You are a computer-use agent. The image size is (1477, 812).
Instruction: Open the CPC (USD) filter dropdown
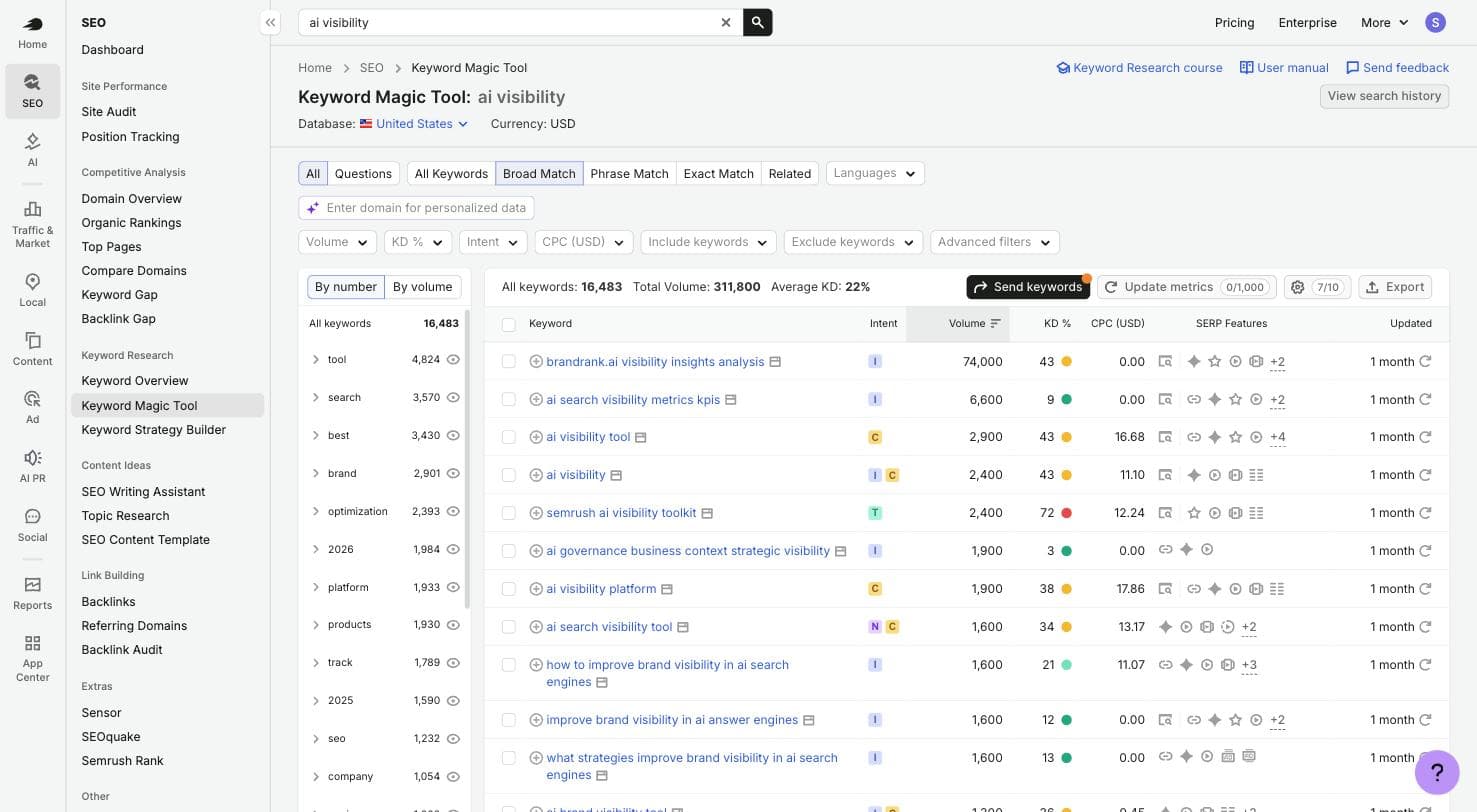[x=584, y=242]
